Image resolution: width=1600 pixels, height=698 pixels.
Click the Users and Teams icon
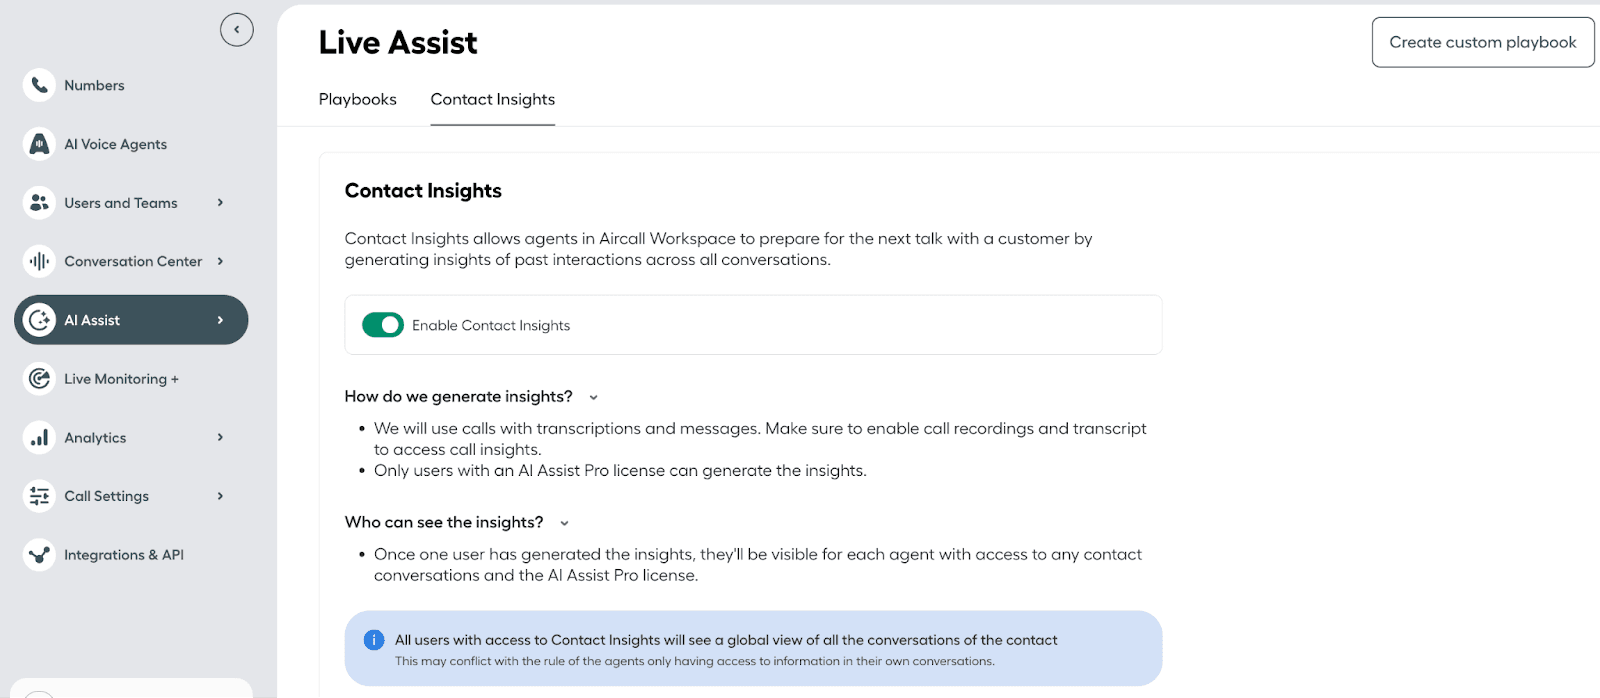[x=38, y=202]
